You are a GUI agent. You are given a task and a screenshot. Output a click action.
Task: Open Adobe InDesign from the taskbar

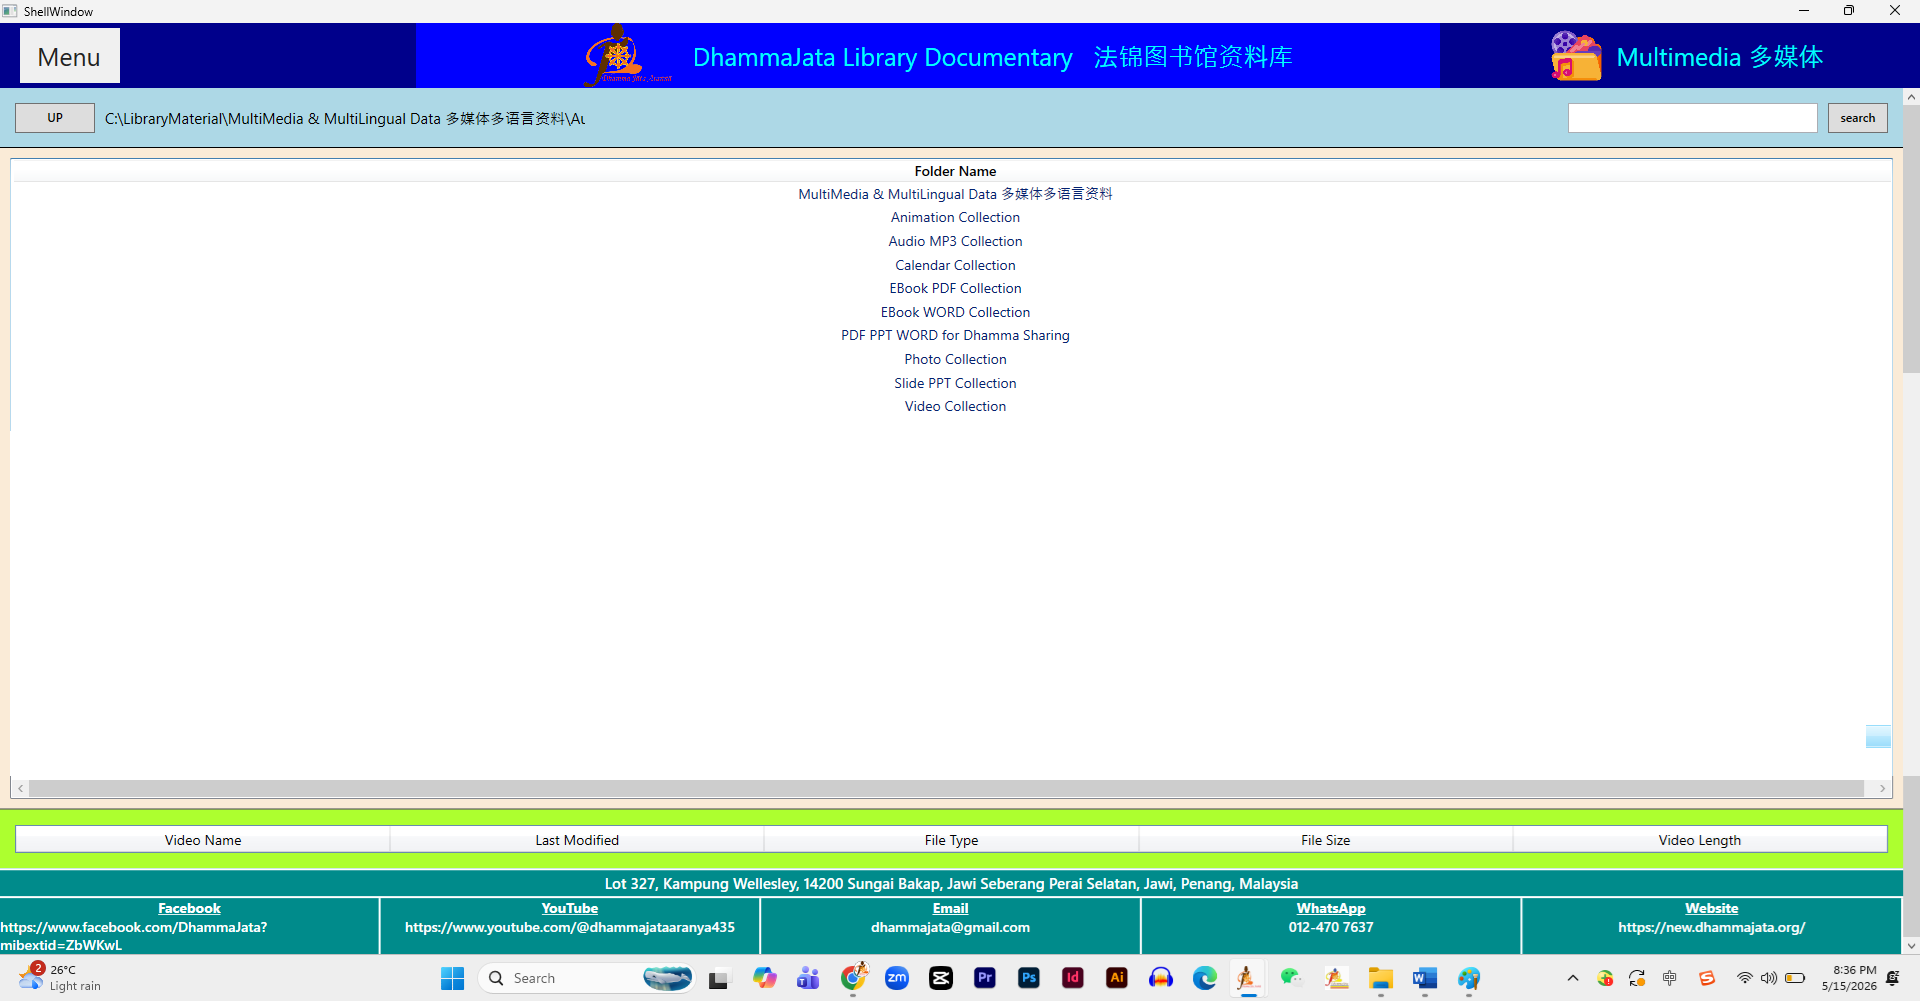coord(1073,978)
